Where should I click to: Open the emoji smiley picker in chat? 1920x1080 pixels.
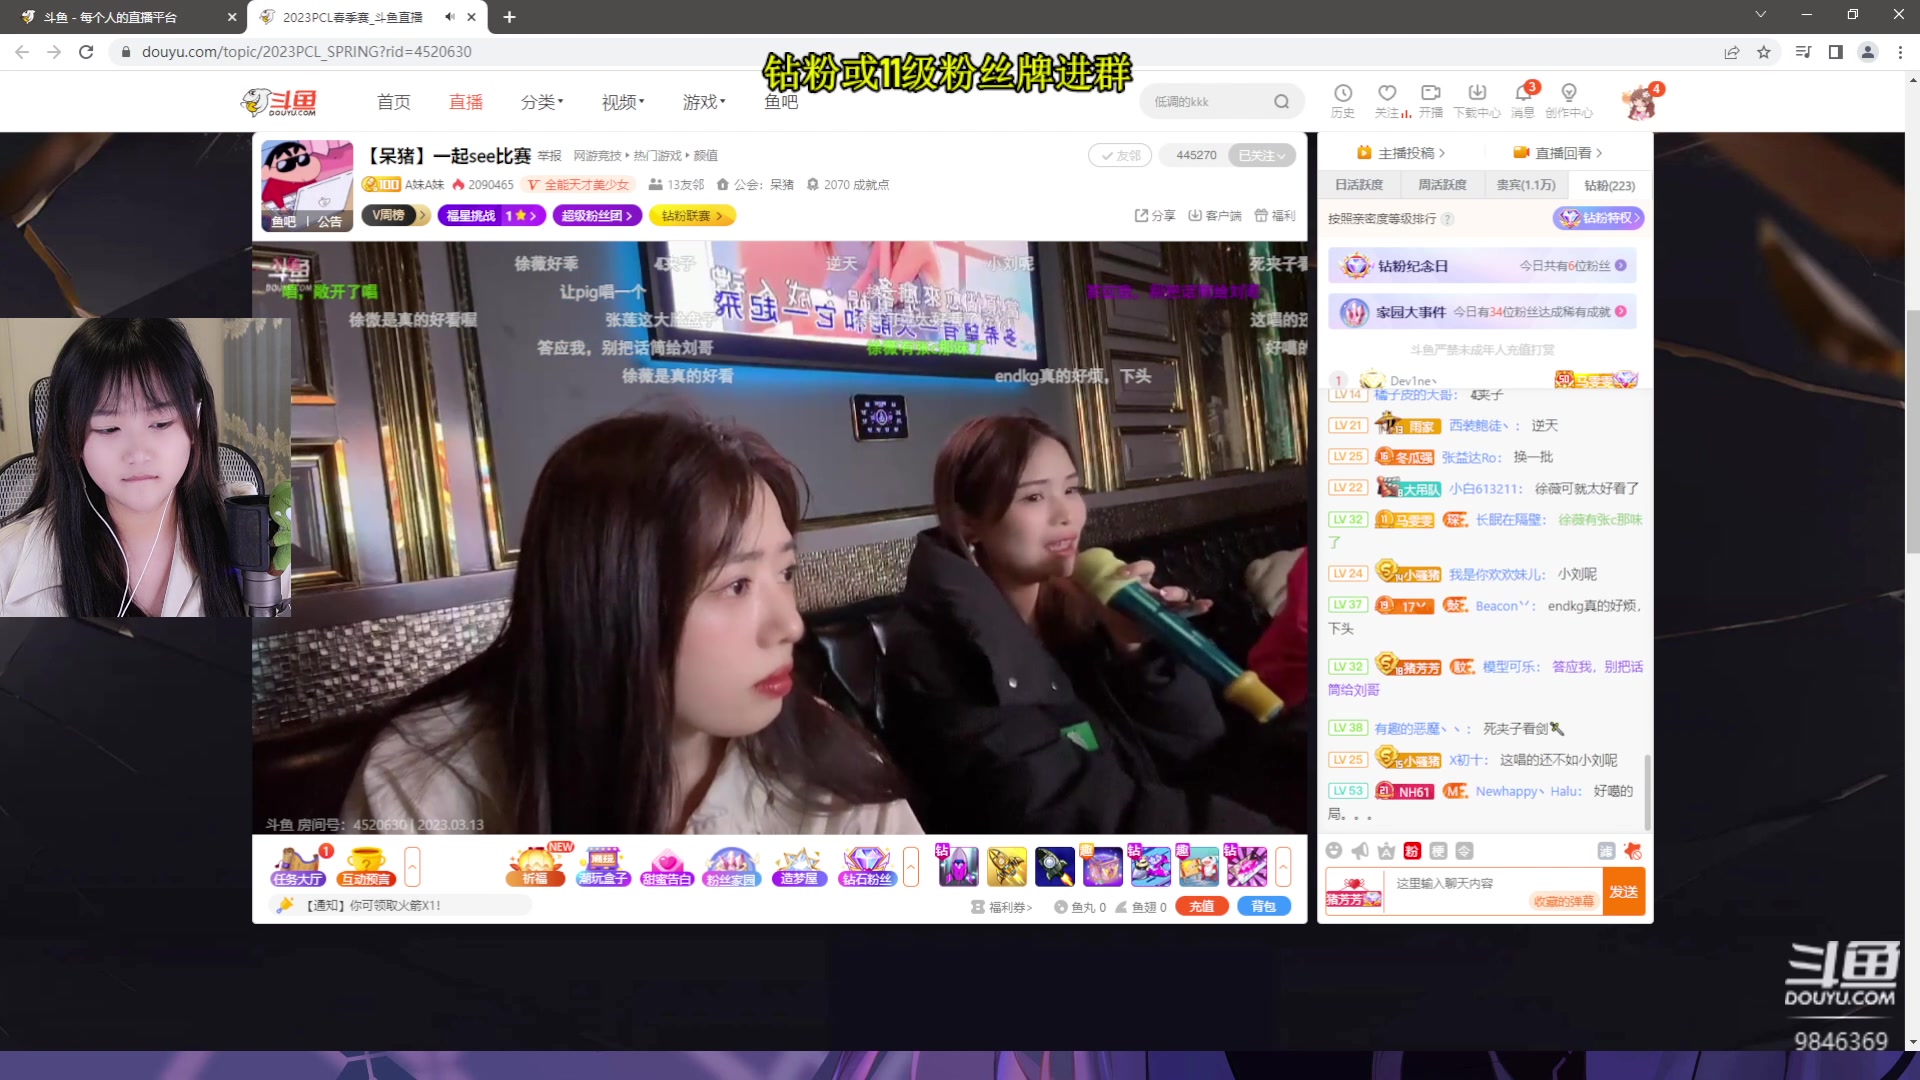coord(1334,851)
